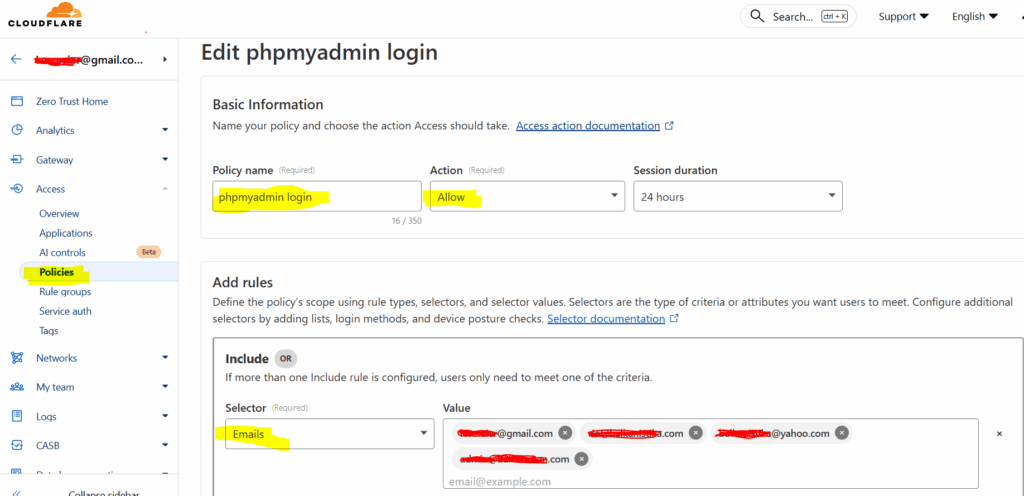Open the Access Overview page
1024x496 pixels.
point(59,213)
